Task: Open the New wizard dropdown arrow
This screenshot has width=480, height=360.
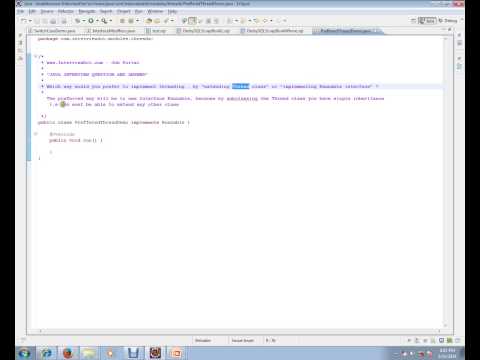Action: pyautogui.click(x=30, y=21)
